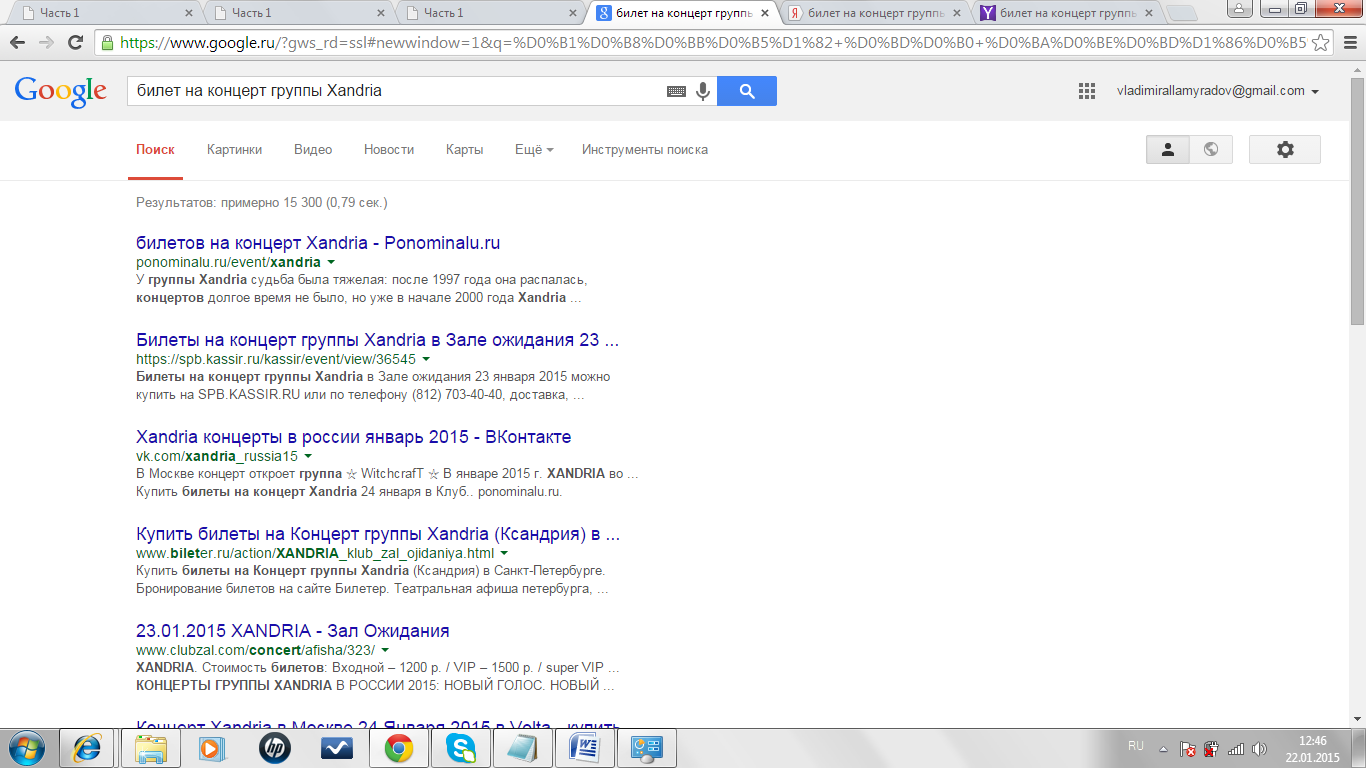Click the browser forward arrow
Image resolution: width=1366 pixels, height=768 pixels.
[46, 43]
